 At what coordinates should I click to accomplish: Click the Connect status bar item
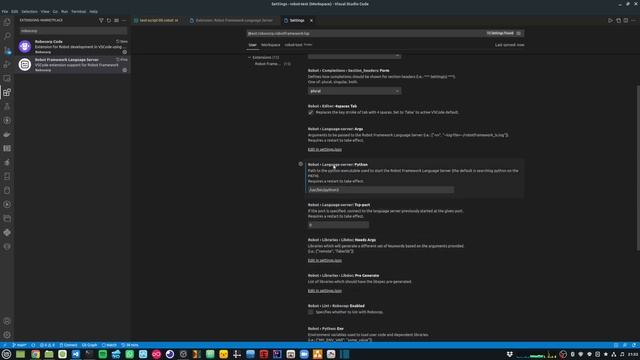click(x=69, y=345)
